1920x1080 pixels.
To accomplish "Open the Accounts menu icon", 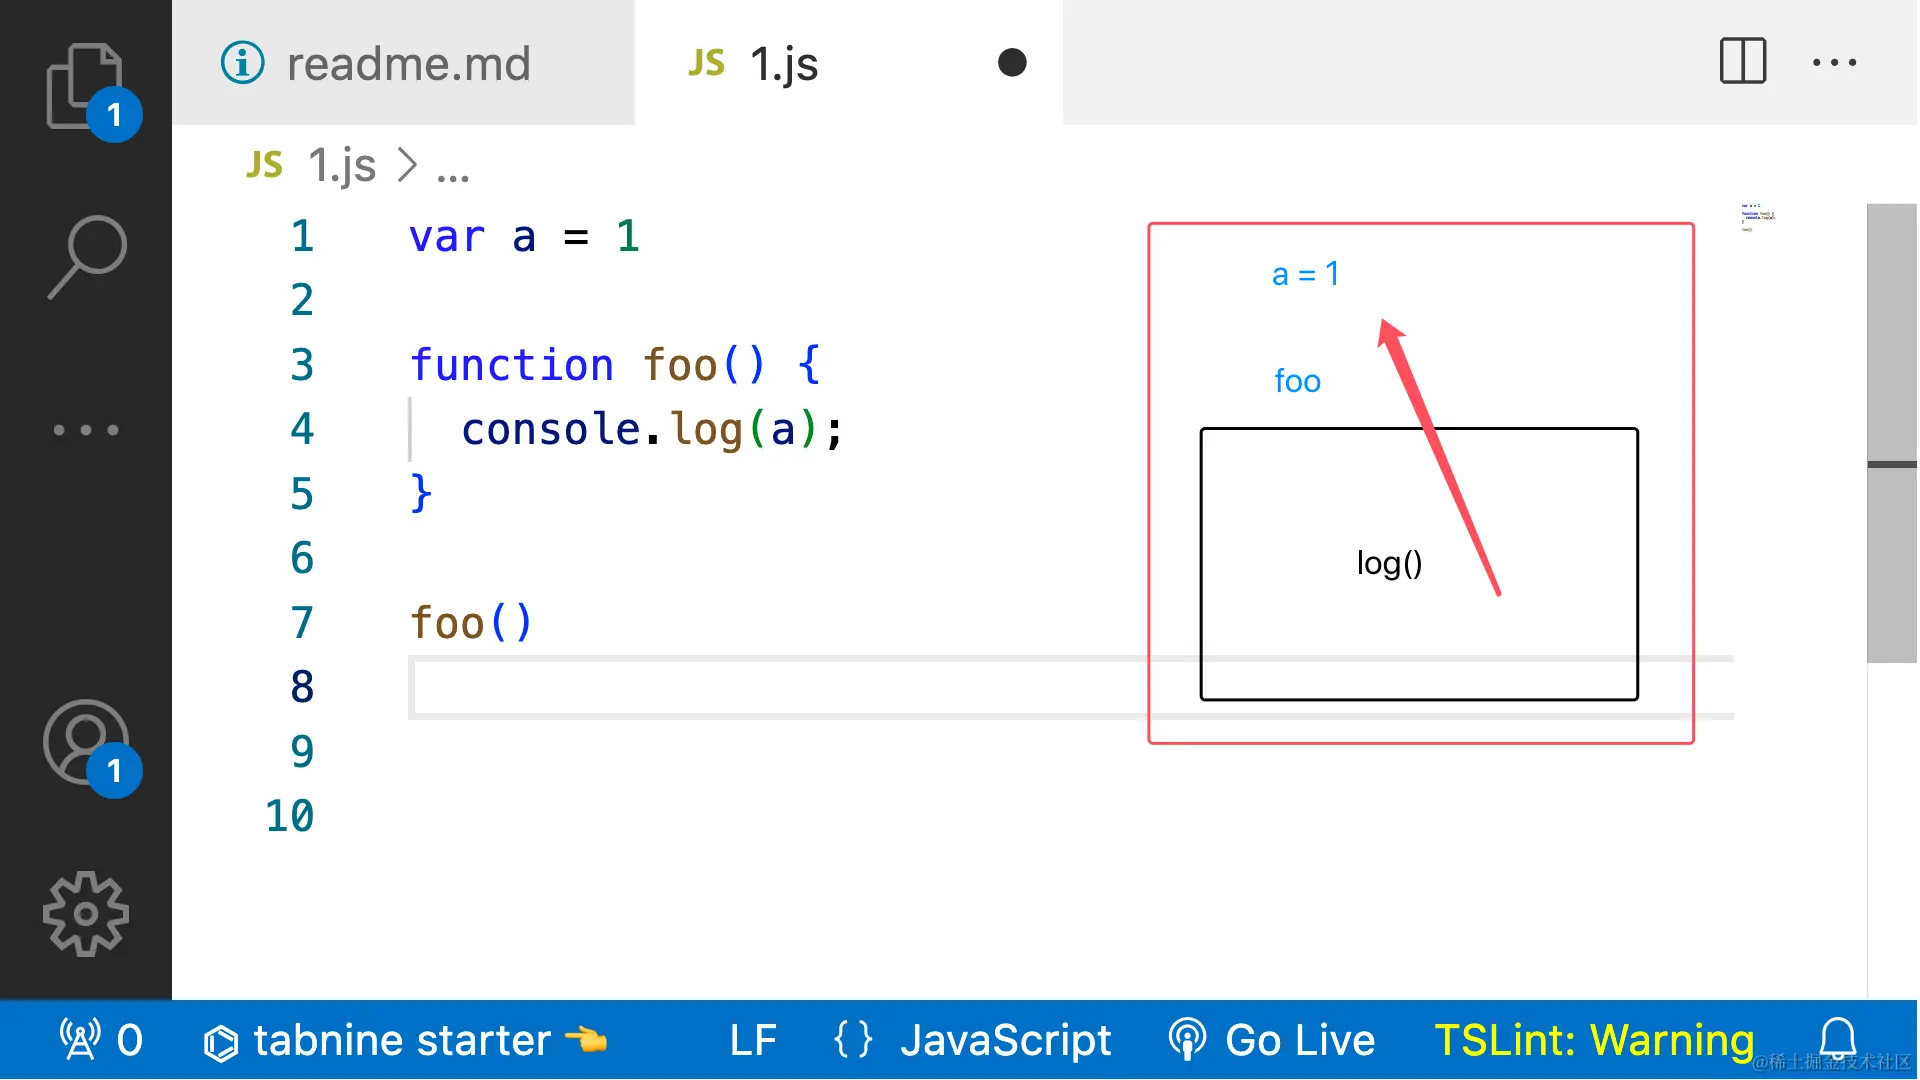I will [86, 743].
